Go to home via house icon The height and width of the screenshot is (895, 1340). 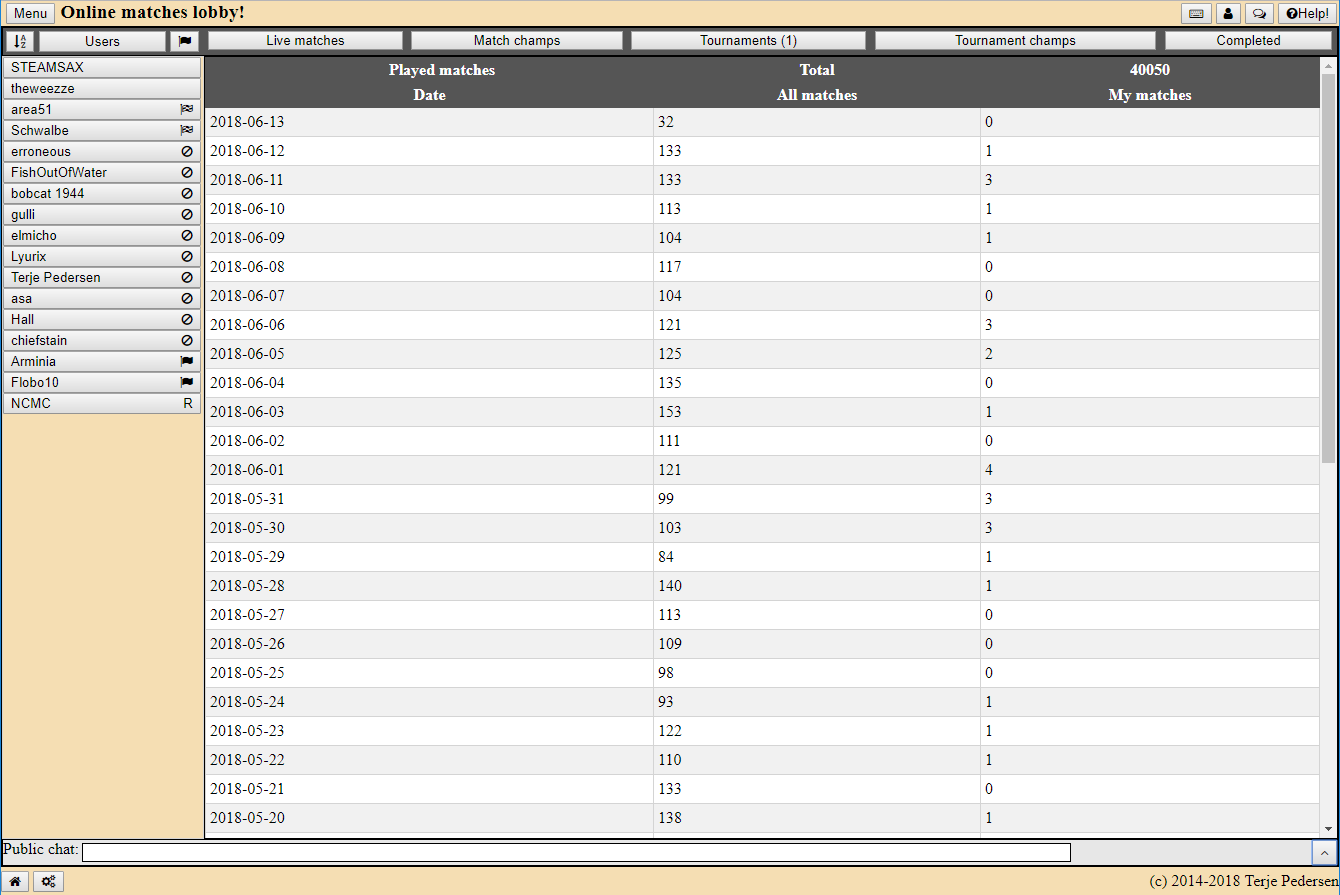click(15, 881)
